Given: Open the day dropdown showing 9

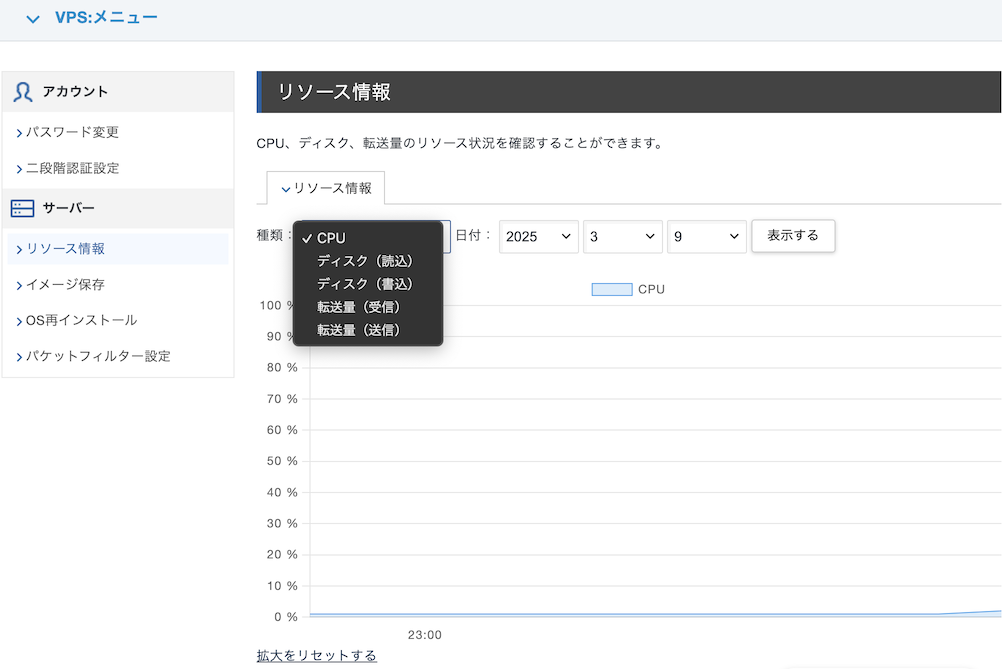Looking at the screenshot, I should tap(707, 237).
